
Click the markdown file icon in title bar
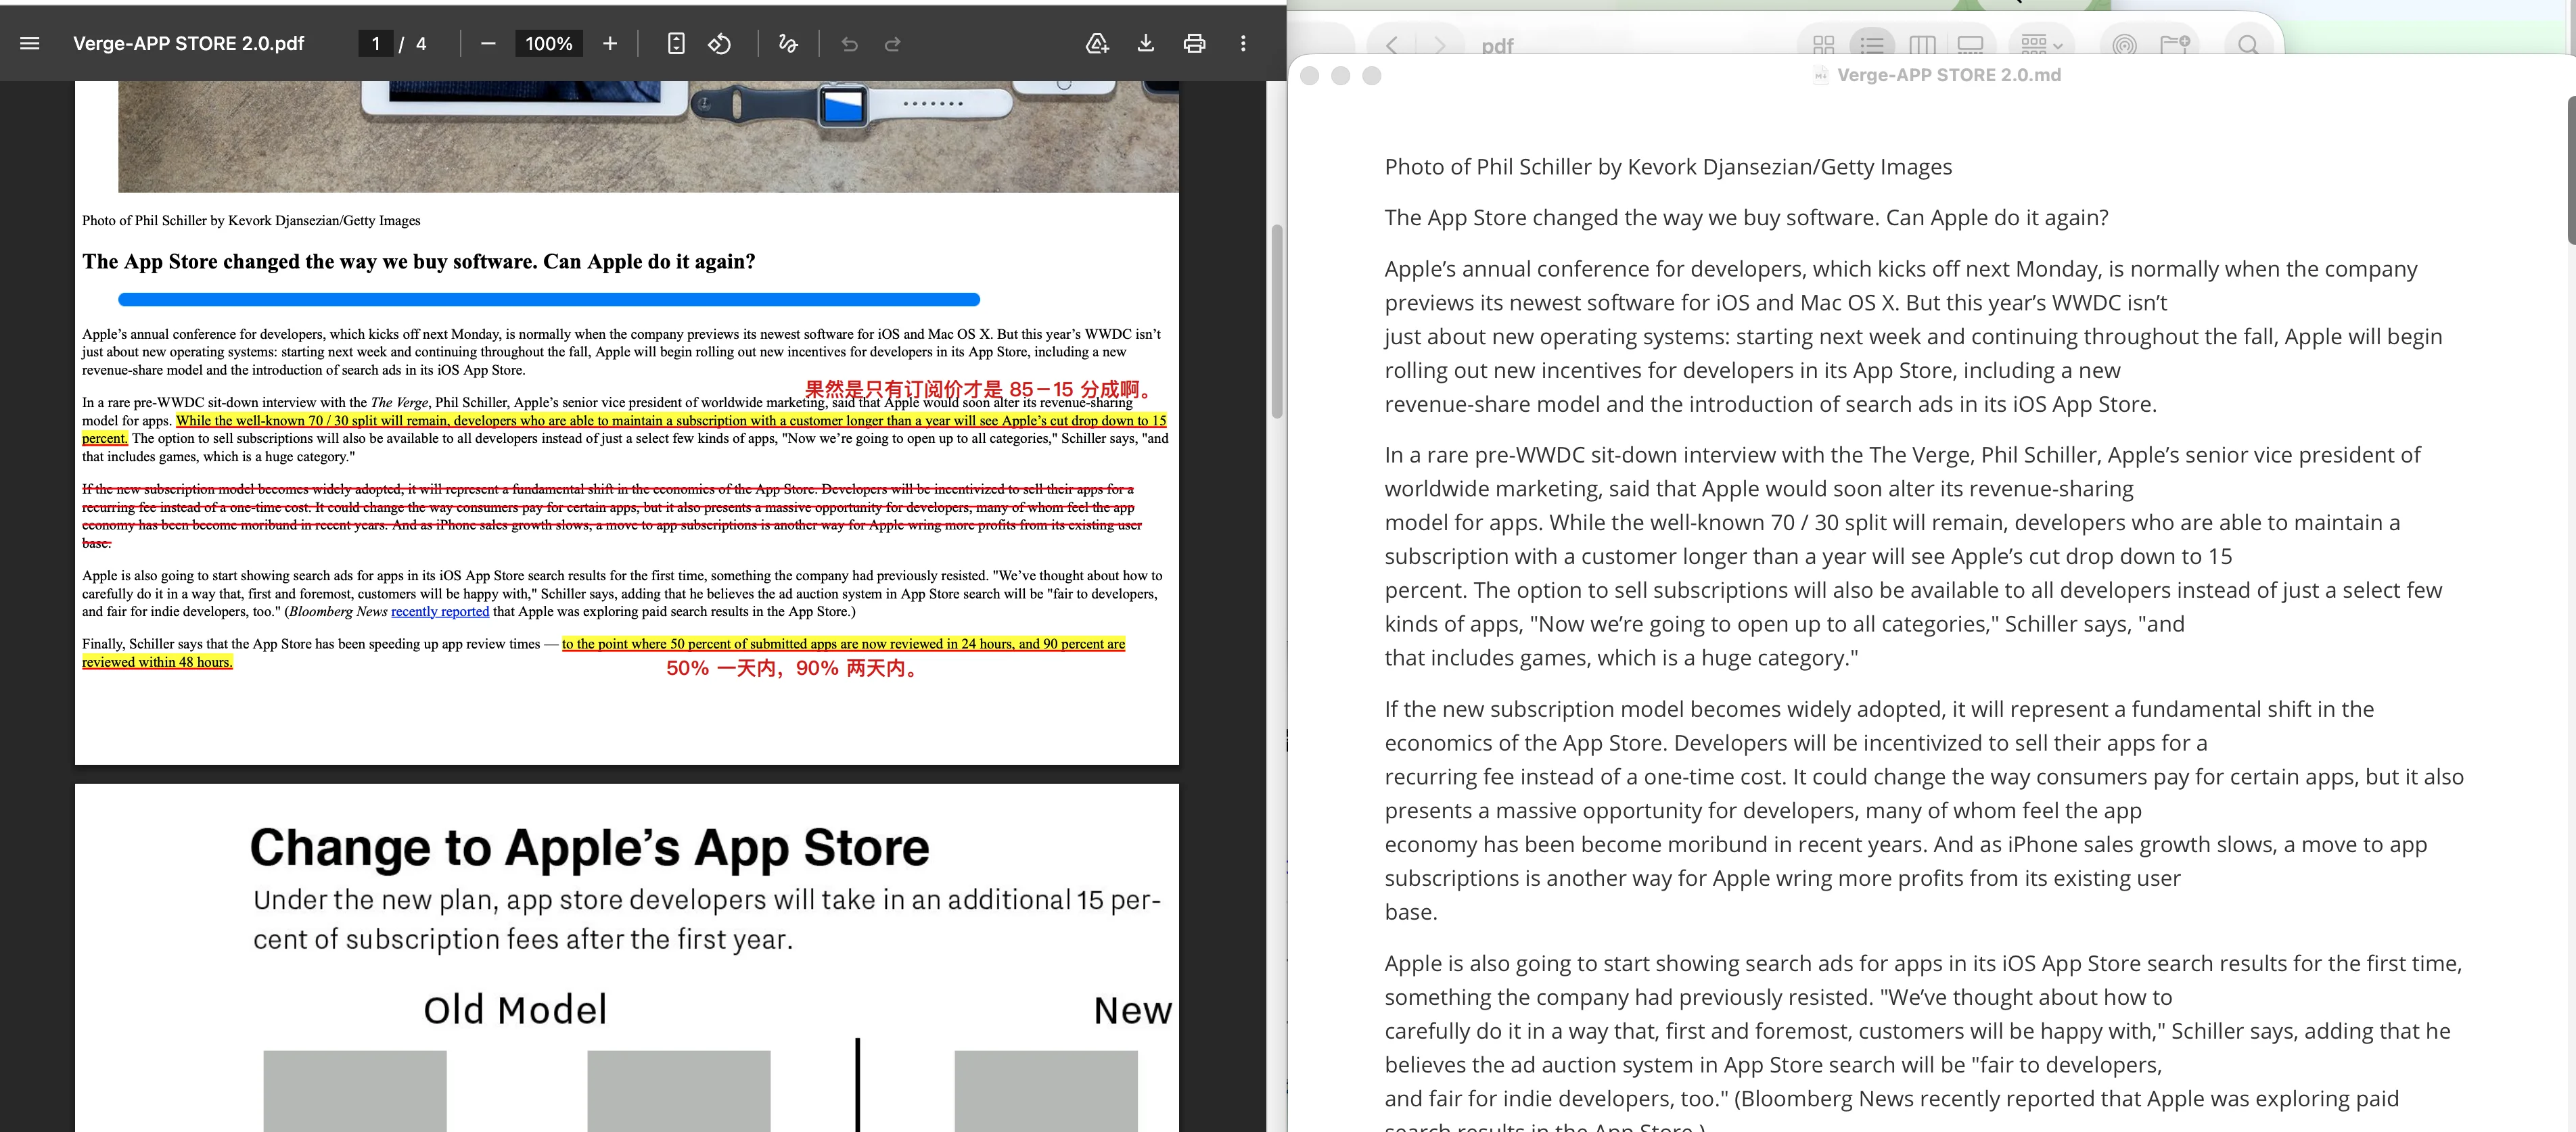[1821, 75]
